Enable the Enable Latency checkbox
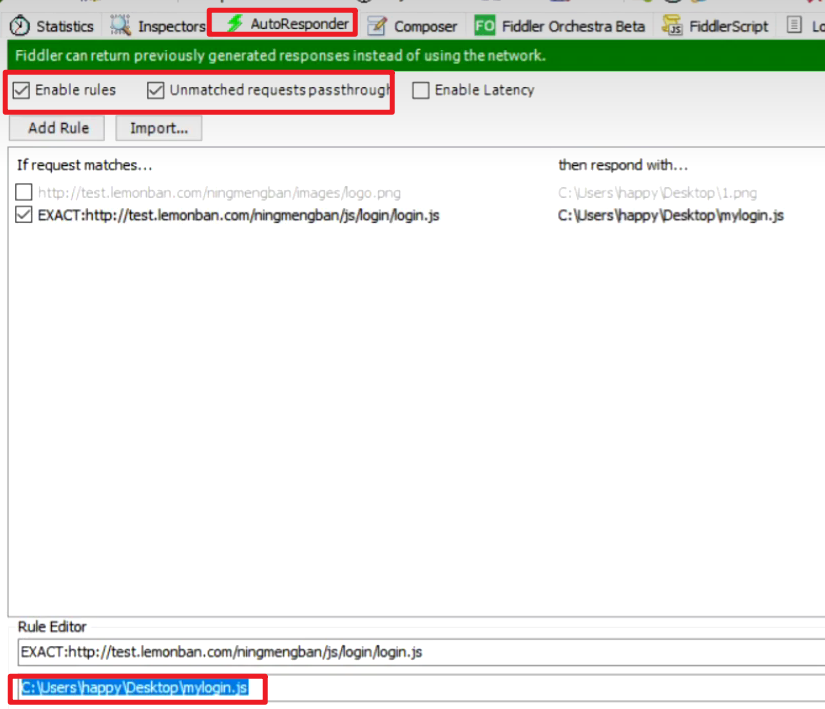 (421, 90)
